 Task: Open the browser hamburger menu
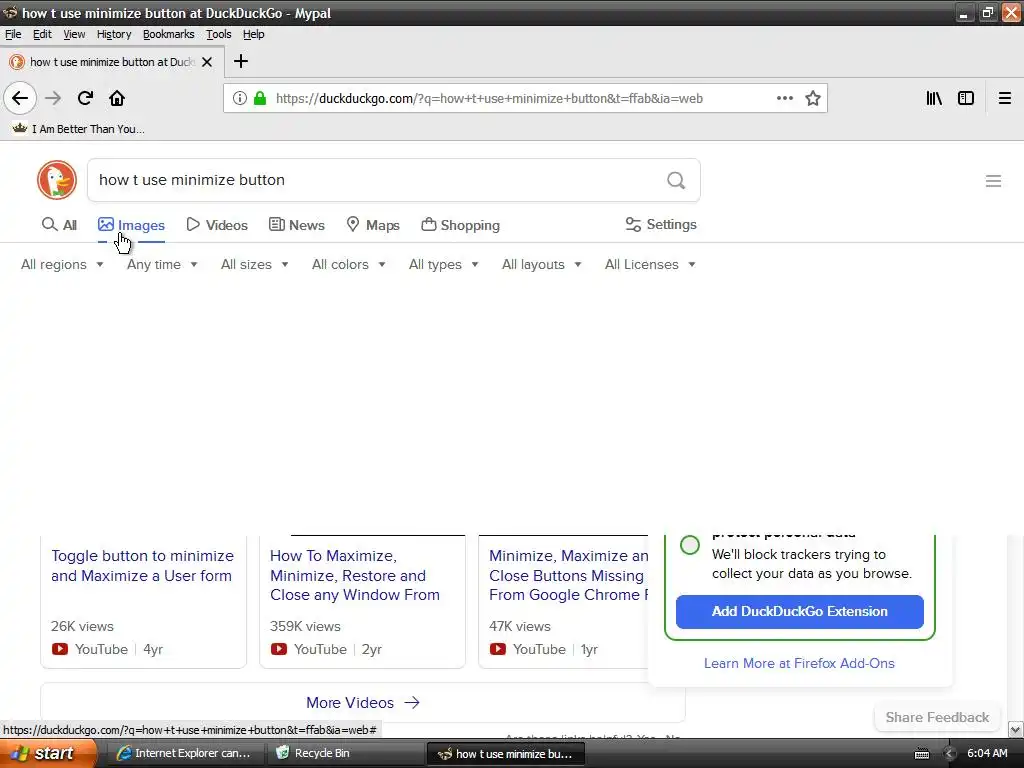(x=1005, y=99)
